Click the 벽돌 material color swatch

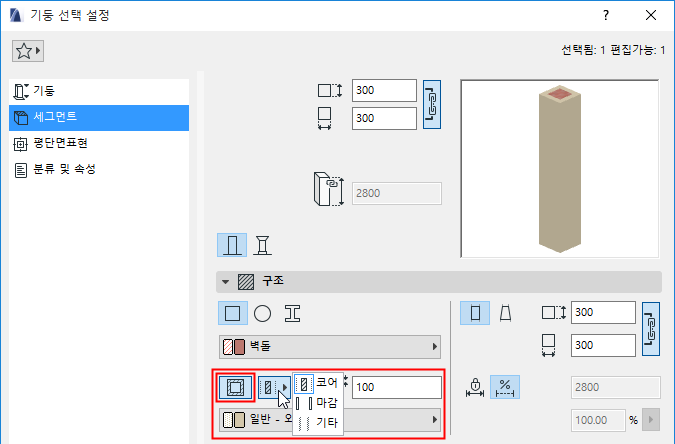[x=234, y=347]
